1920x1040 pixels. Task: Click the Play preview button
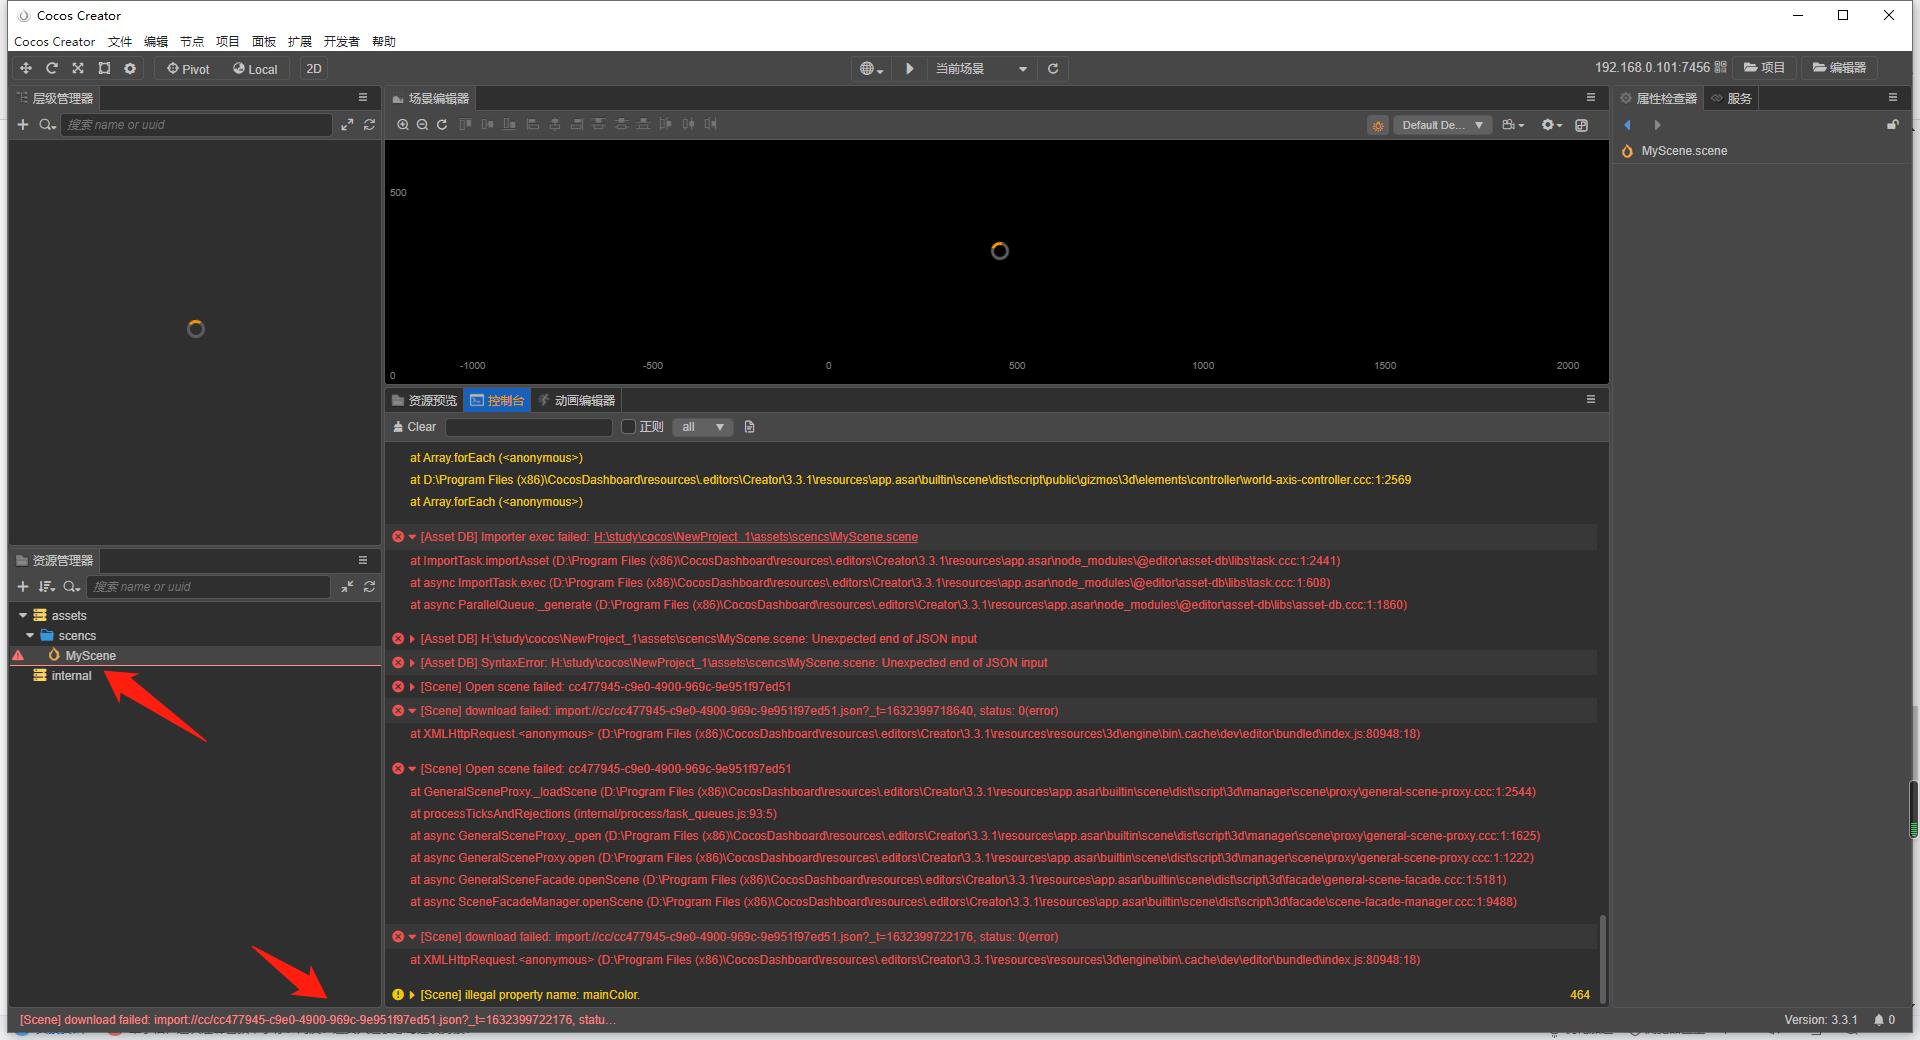(x=910, y=69)
